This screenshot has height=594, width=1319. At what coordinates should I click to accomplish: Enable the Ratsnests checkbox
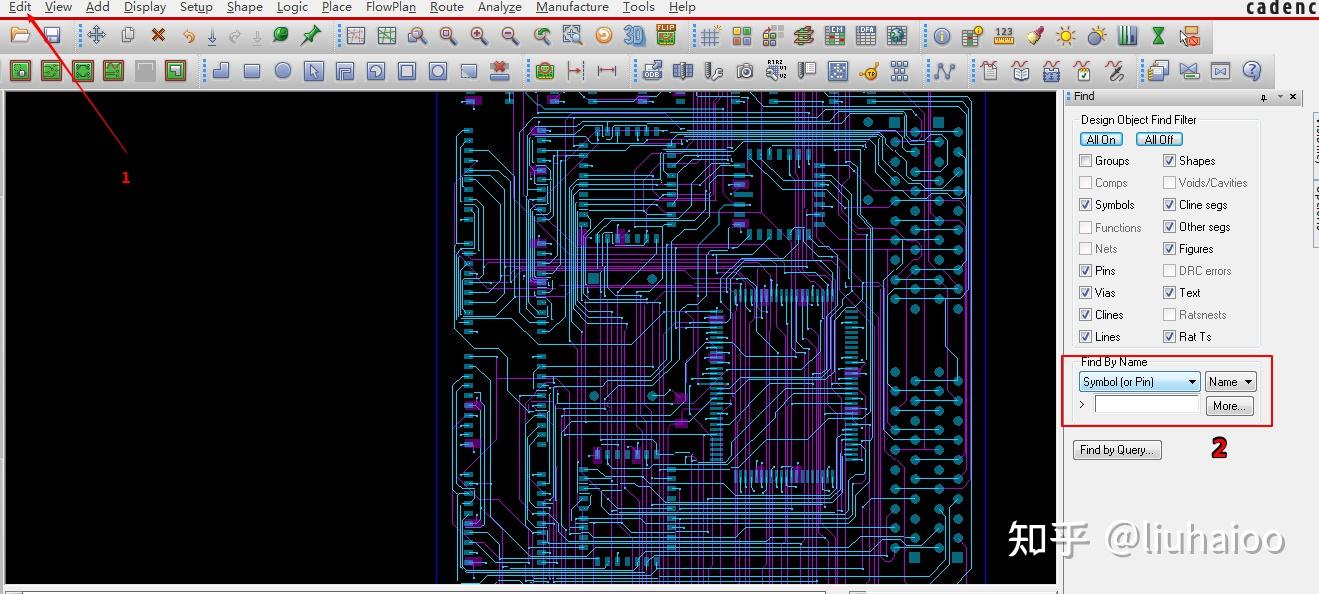pos(1167,314)
